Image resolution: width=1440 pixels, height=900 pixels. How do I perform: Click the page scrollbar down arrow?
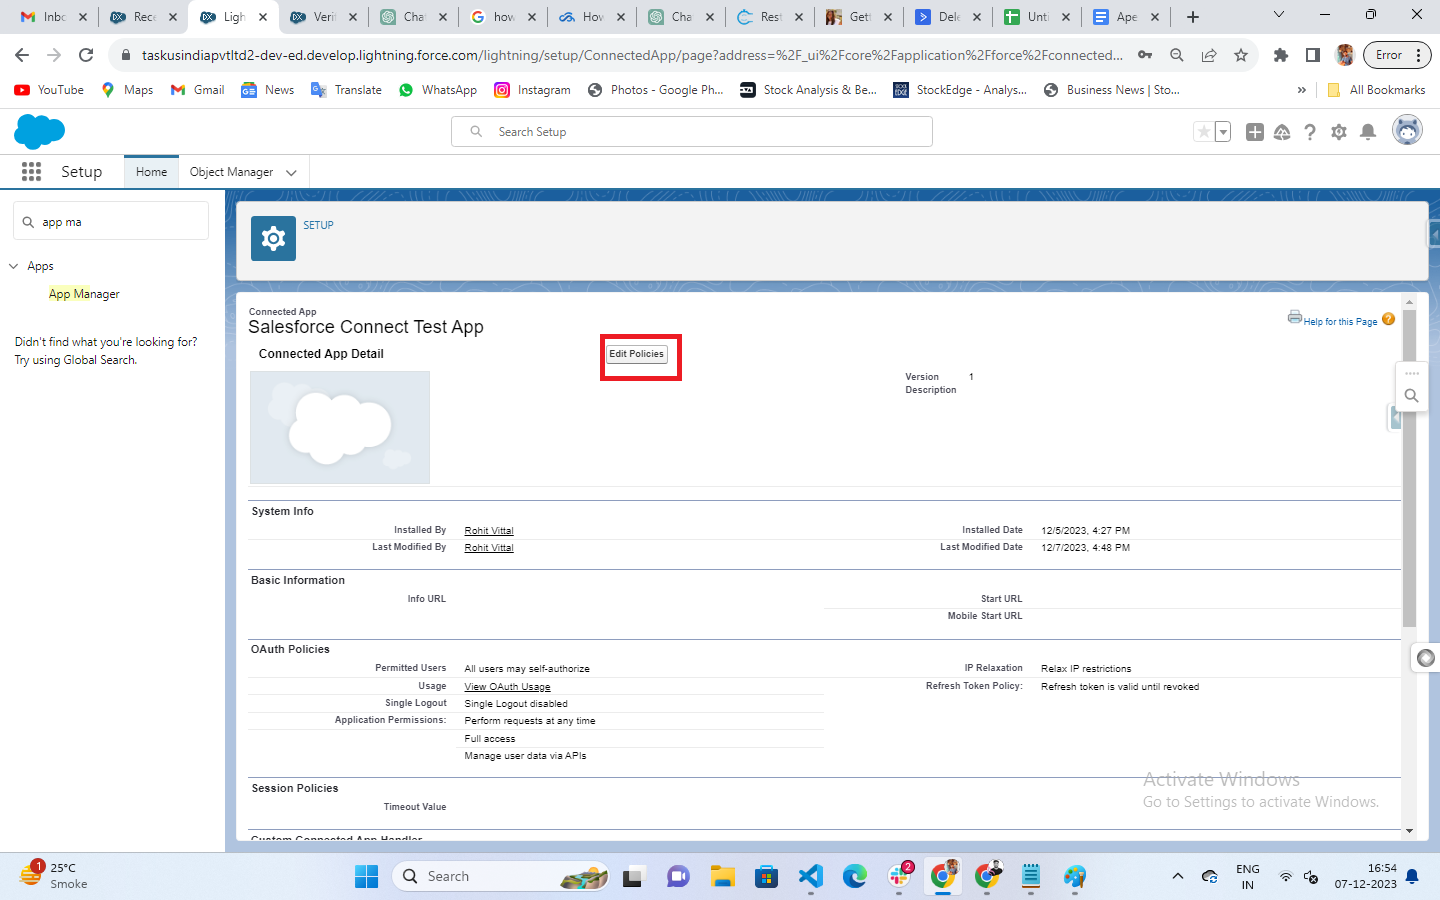coord(1409,831)
